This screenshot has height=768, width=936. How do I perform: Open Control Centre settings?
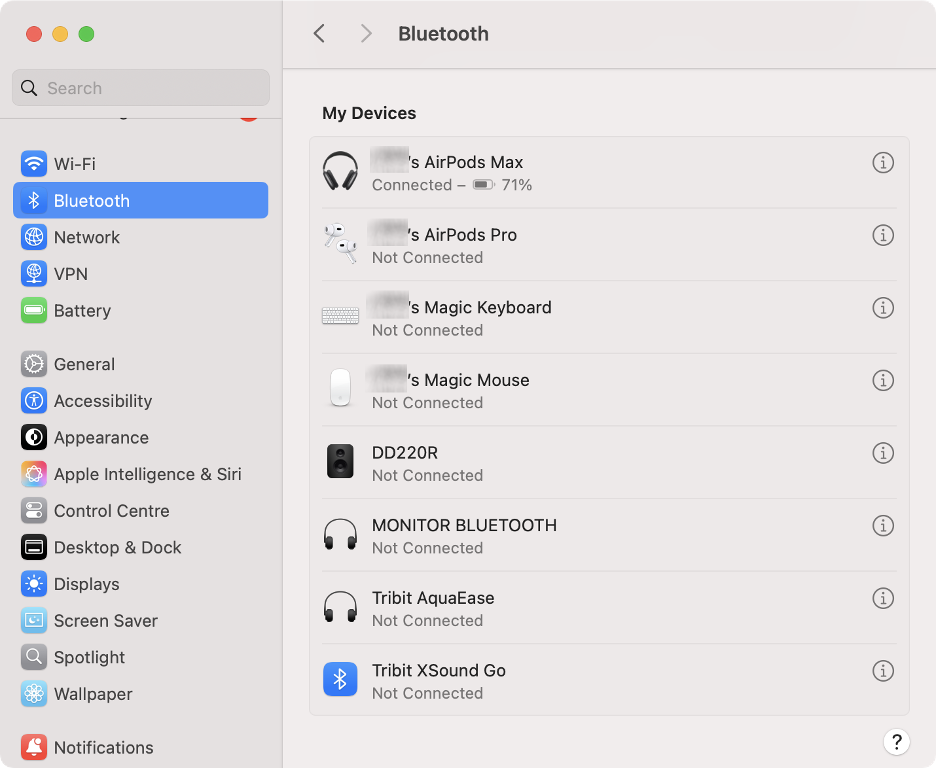(x=140, y=511)
